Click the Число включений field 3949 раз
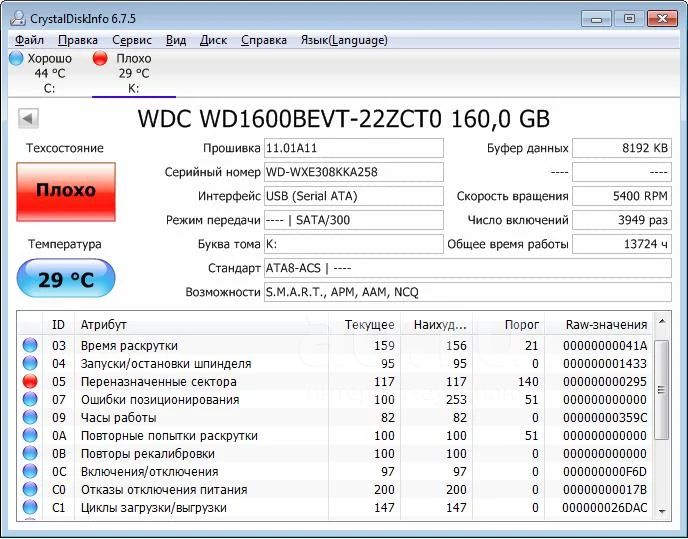The height and width of the screenshot is (539, 688). 622,220
